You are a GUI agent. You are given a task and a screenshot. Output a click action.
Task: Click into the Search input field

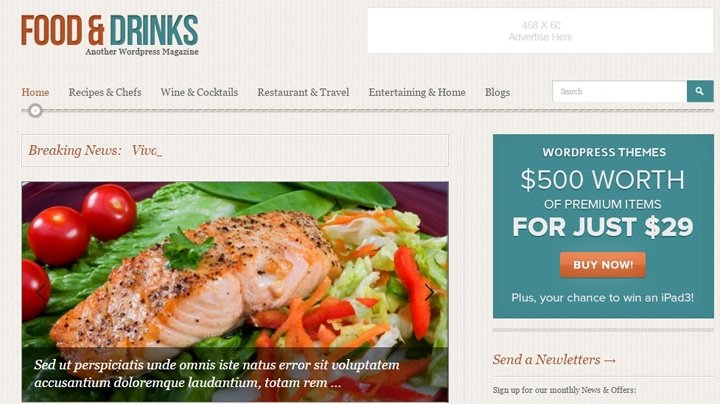(619, 91)
